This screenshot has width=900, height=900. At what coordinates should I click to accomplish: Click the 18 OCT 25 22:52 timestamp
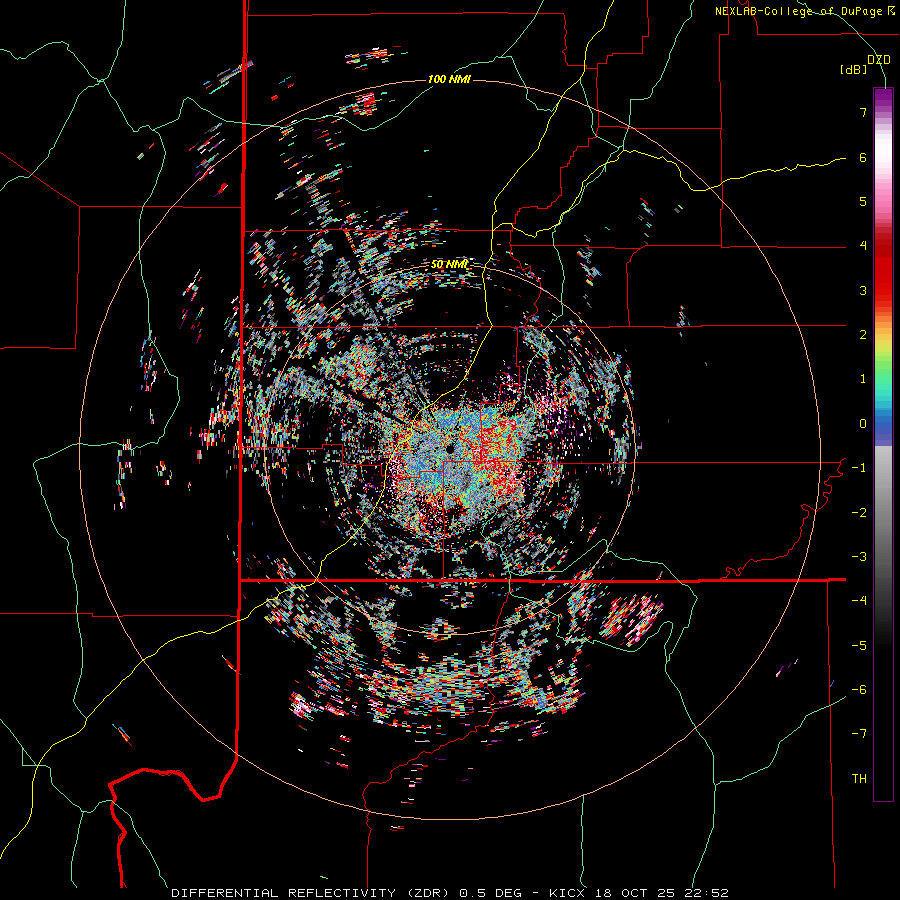click(662, 893)
